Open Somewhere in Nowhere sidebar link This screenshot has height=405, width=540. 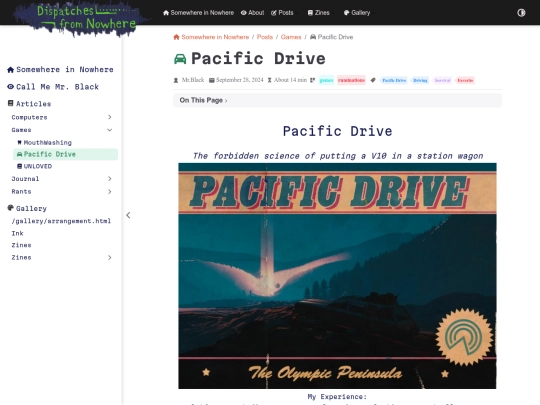point(65,70)
